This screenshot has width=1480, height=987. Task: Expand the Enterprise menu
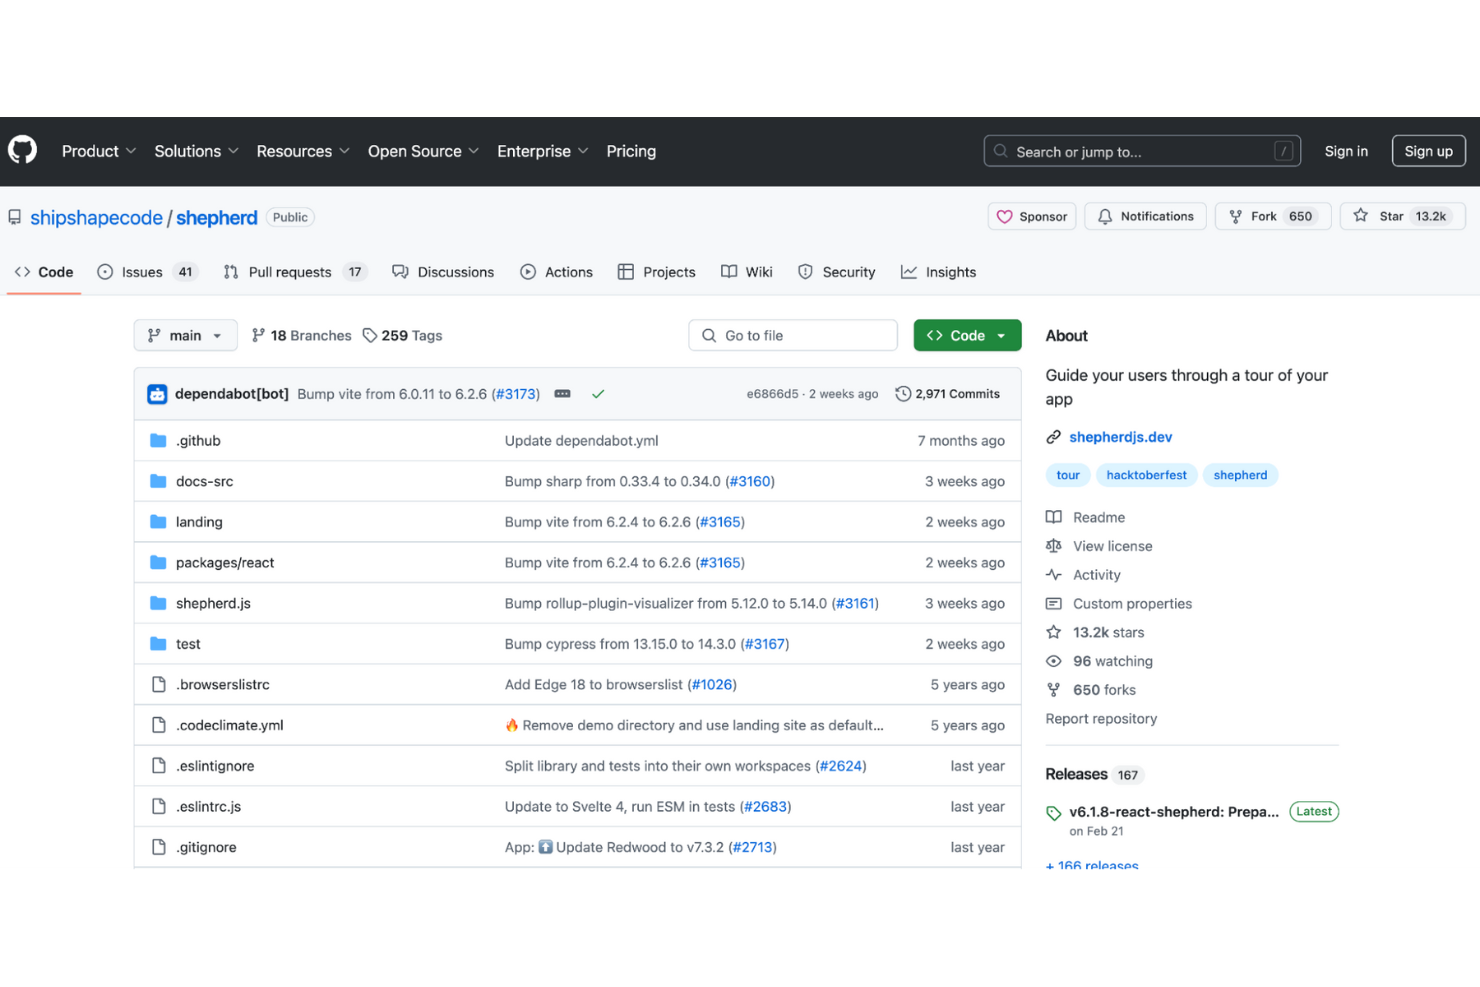[542, 151]
